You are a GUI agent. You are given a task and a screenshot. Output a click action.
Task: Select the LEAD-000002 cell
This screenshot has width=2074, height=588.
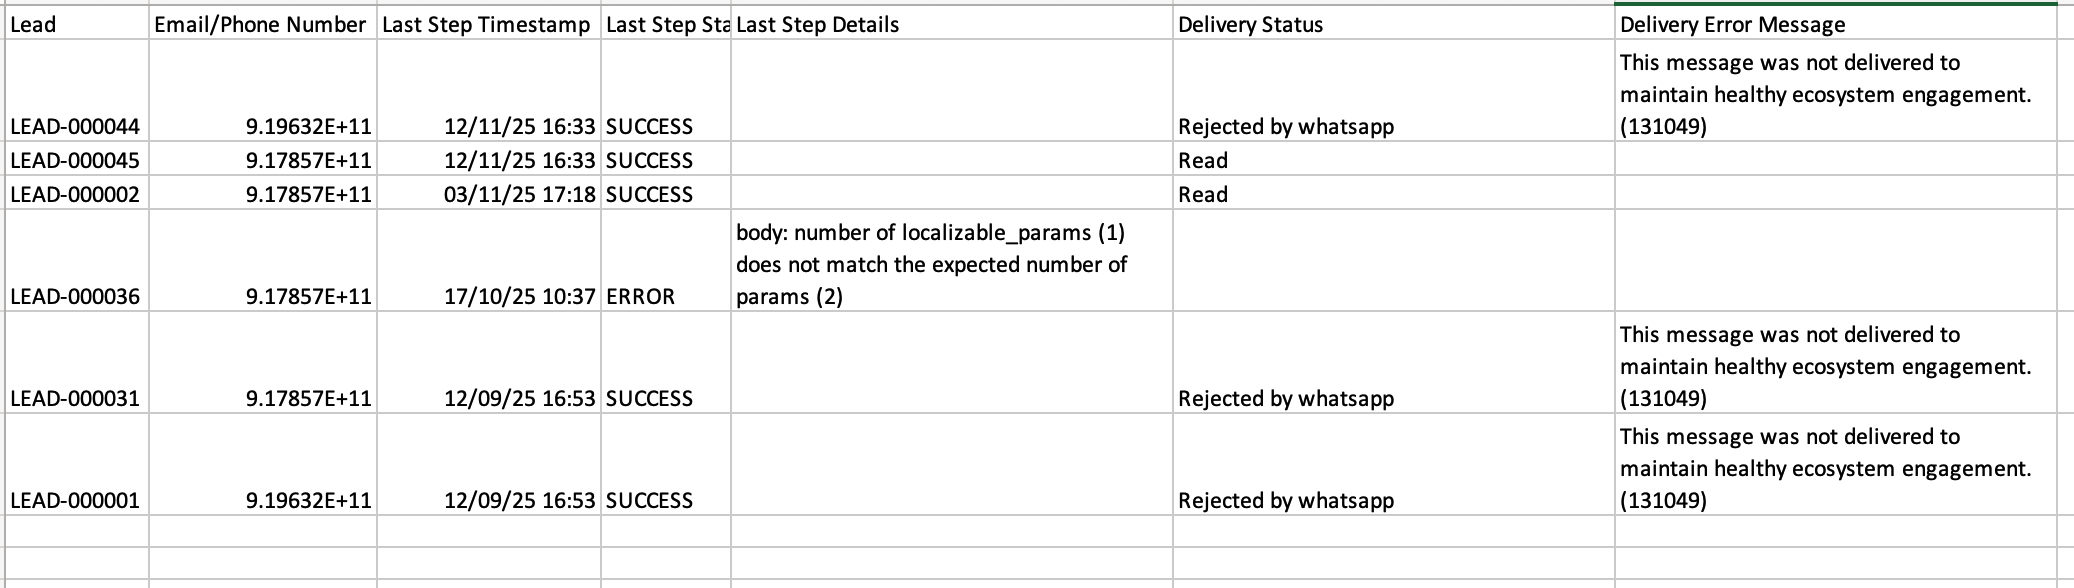click(76, 194)
